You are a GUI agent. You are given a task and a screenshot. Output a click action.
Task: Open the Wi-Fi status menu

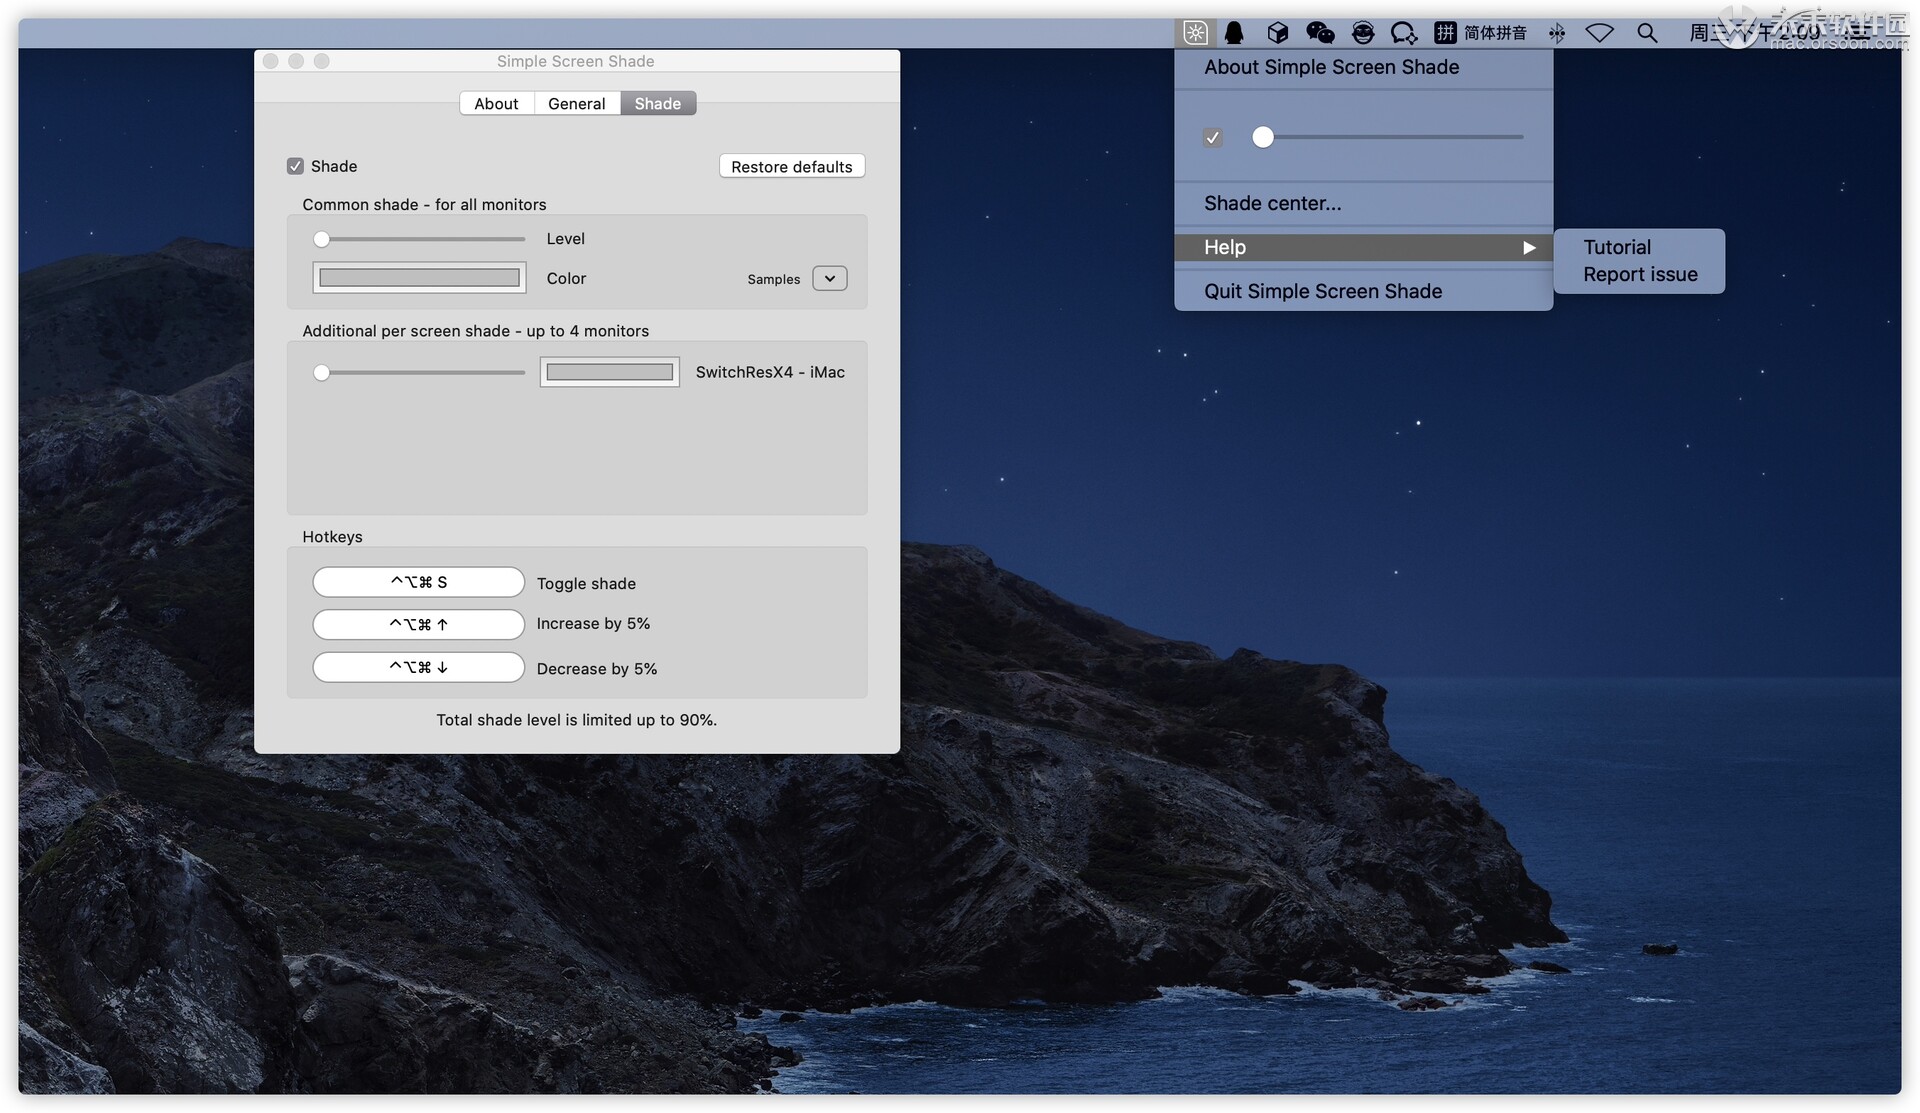[1600, 33]
